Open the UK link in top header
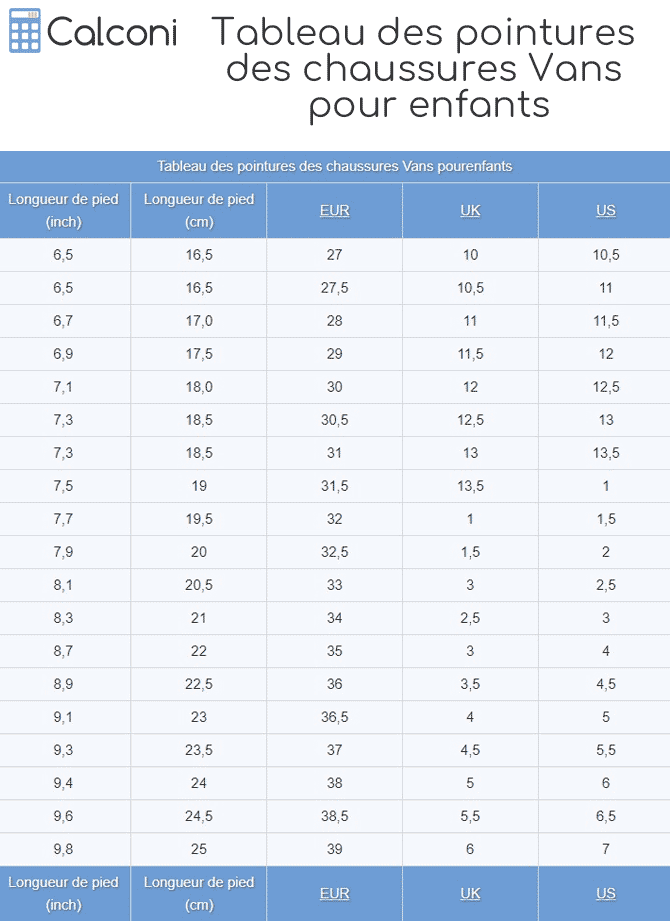This screenshot has height=921, width=670. tap(470, 210)
